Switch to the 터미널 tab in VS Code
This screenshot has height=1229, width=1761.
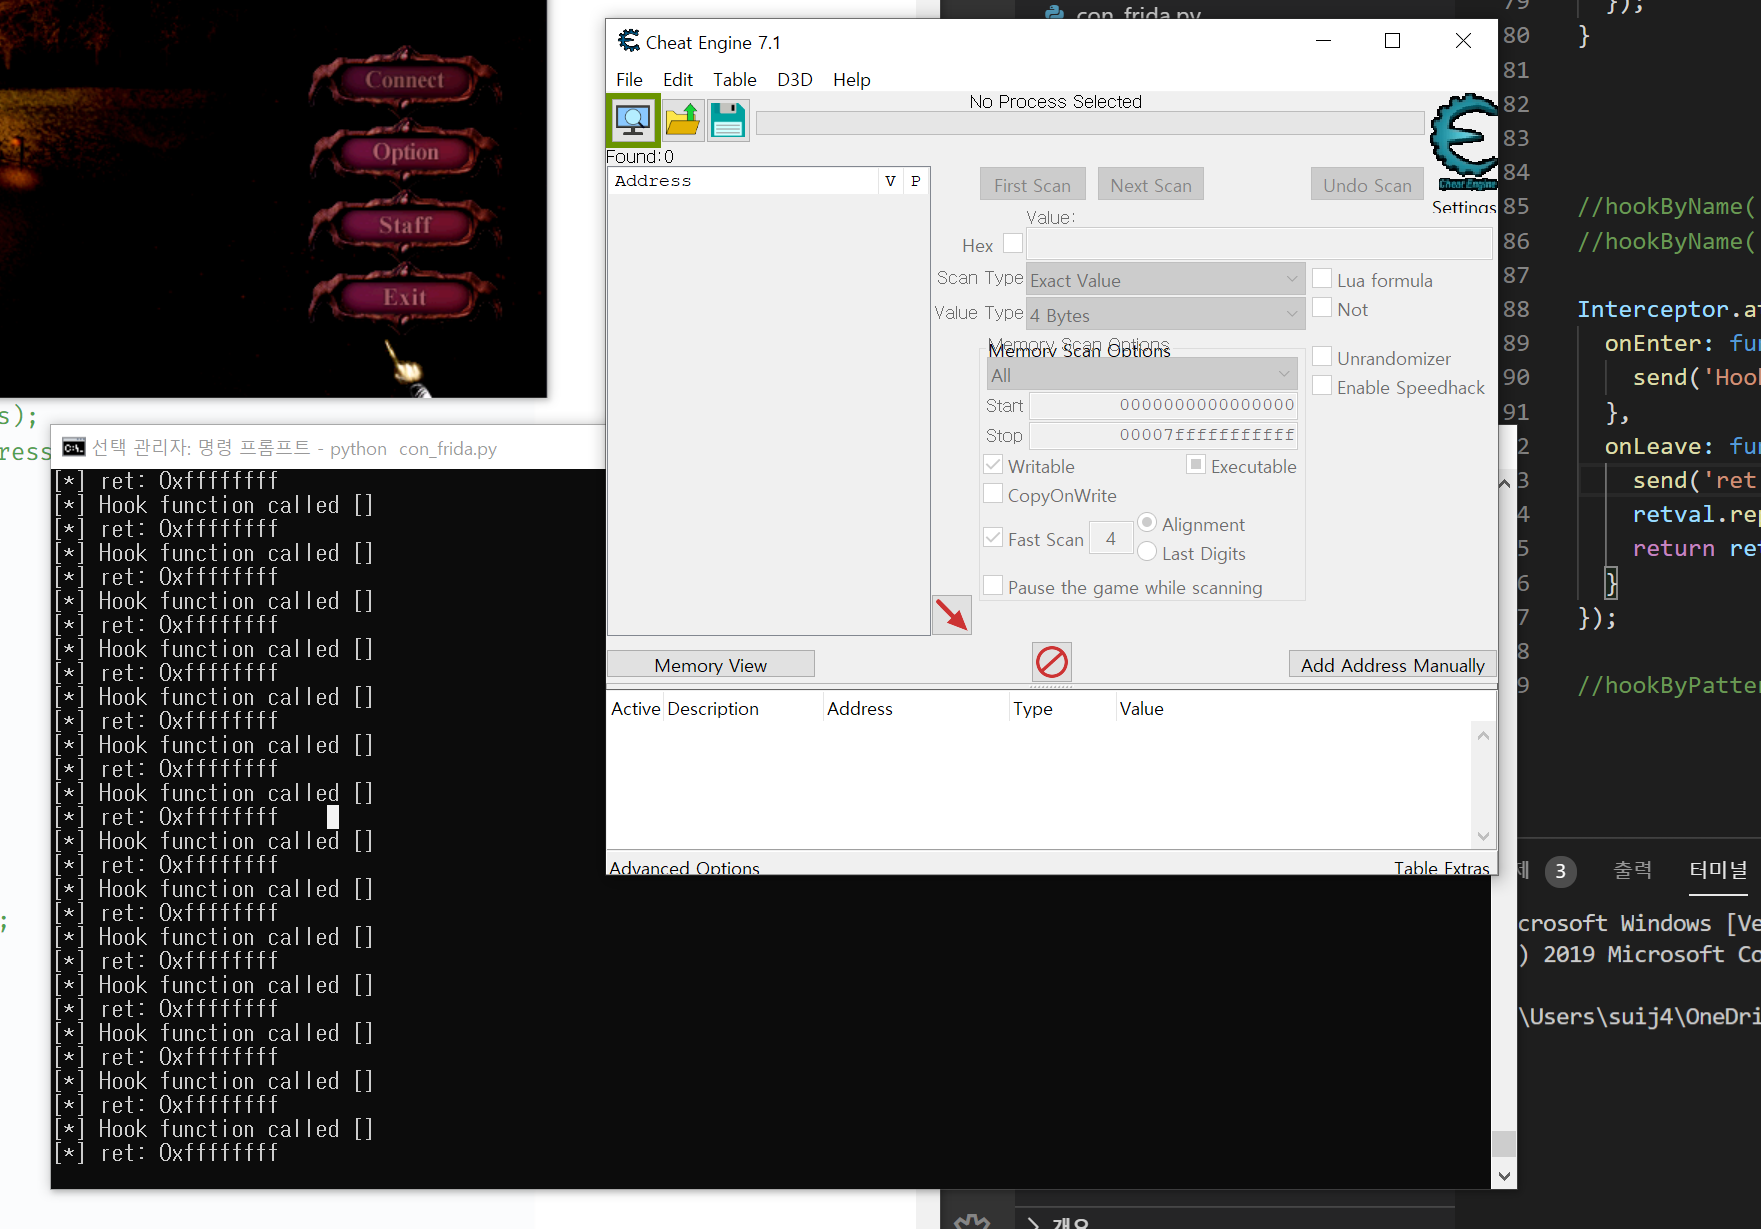click(x=1718, y=869)
